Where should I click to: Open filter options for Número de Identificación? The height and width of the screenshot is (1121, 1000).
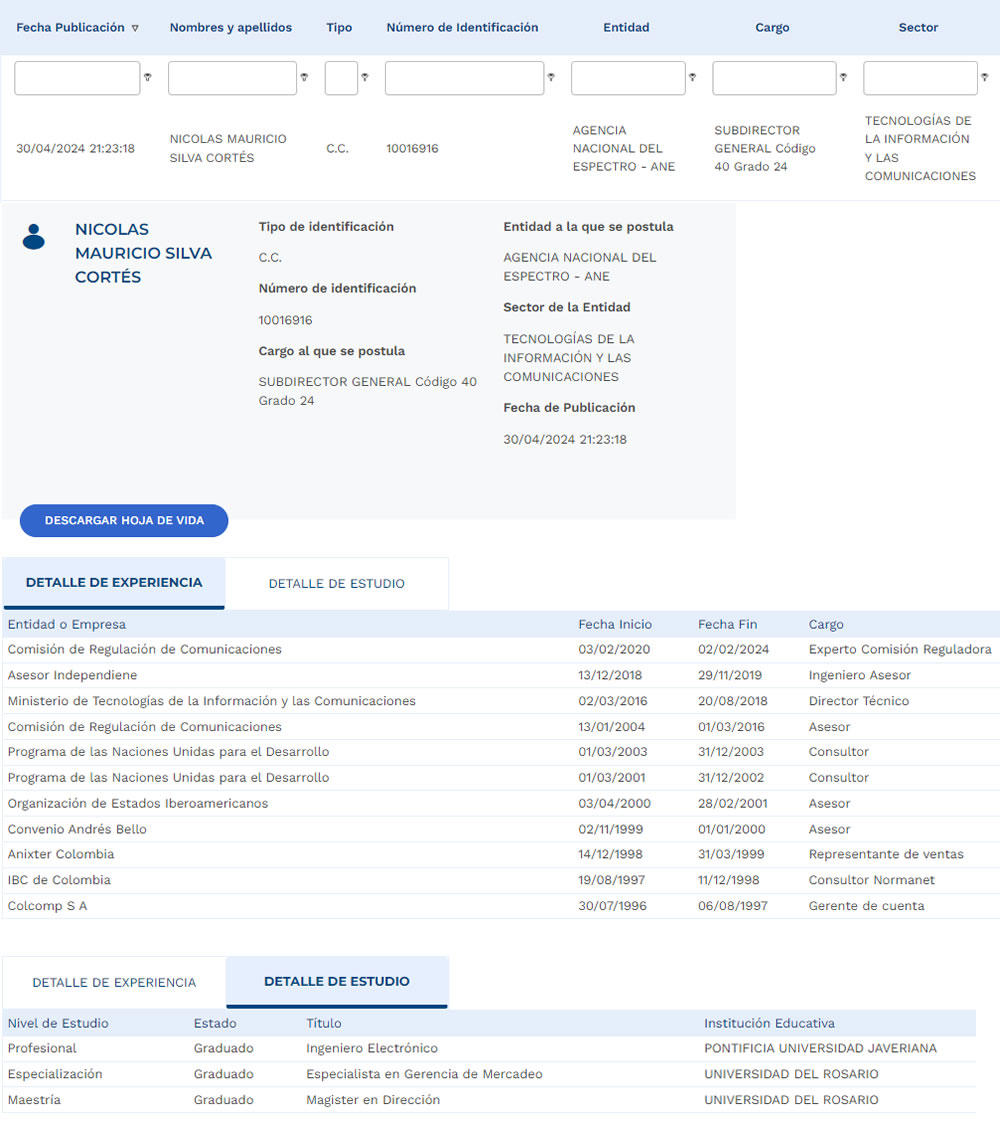click(551, 78)
